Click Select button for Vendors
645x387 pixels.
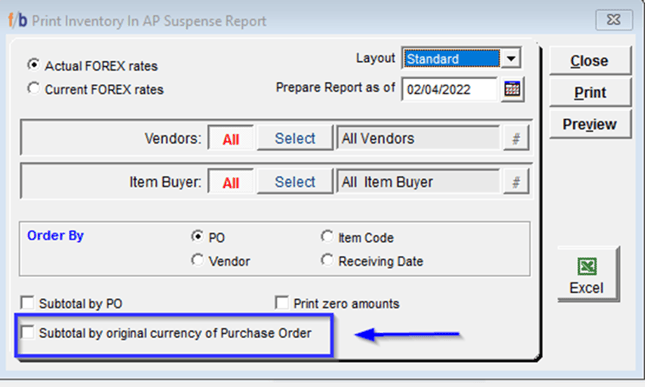[x=295, y=138]
